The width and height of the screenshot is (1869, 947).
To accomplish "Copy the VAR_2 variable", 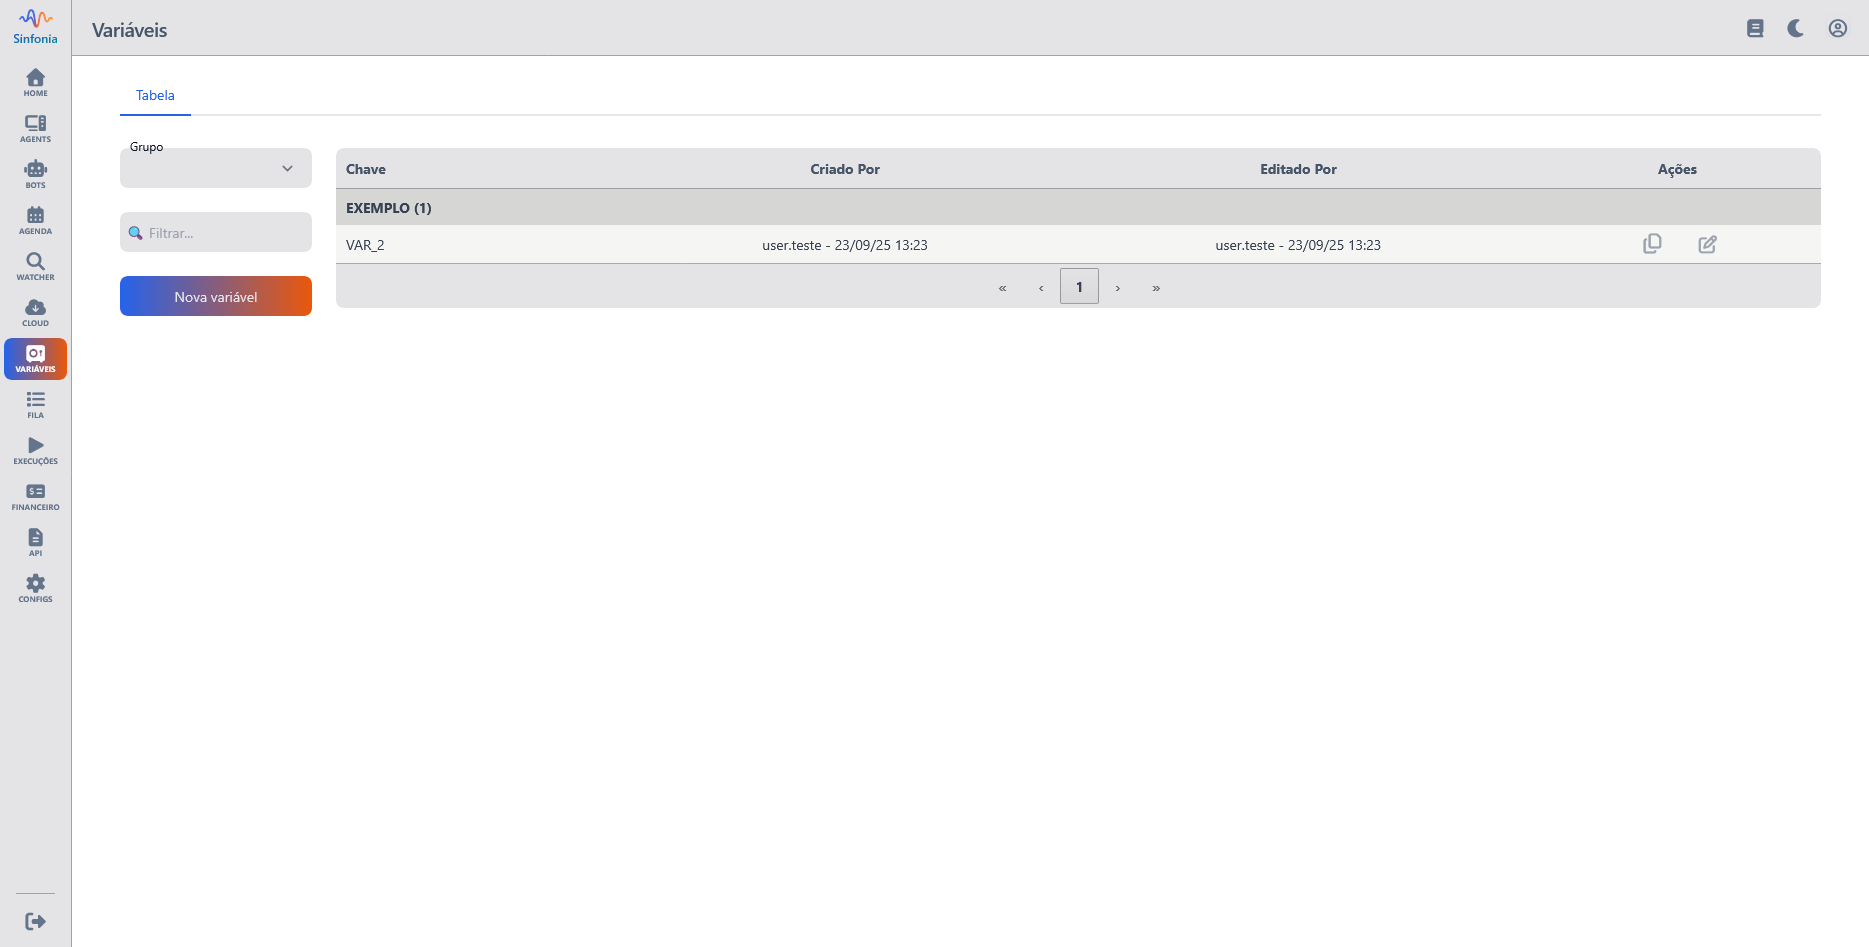I will tap(1652, 244).
